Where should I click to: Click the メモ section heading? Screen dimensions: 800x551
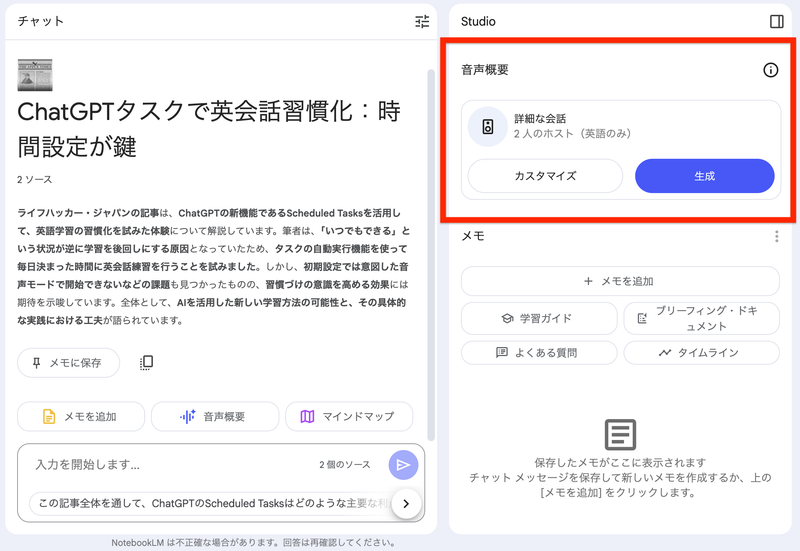(x=473, y=236)
